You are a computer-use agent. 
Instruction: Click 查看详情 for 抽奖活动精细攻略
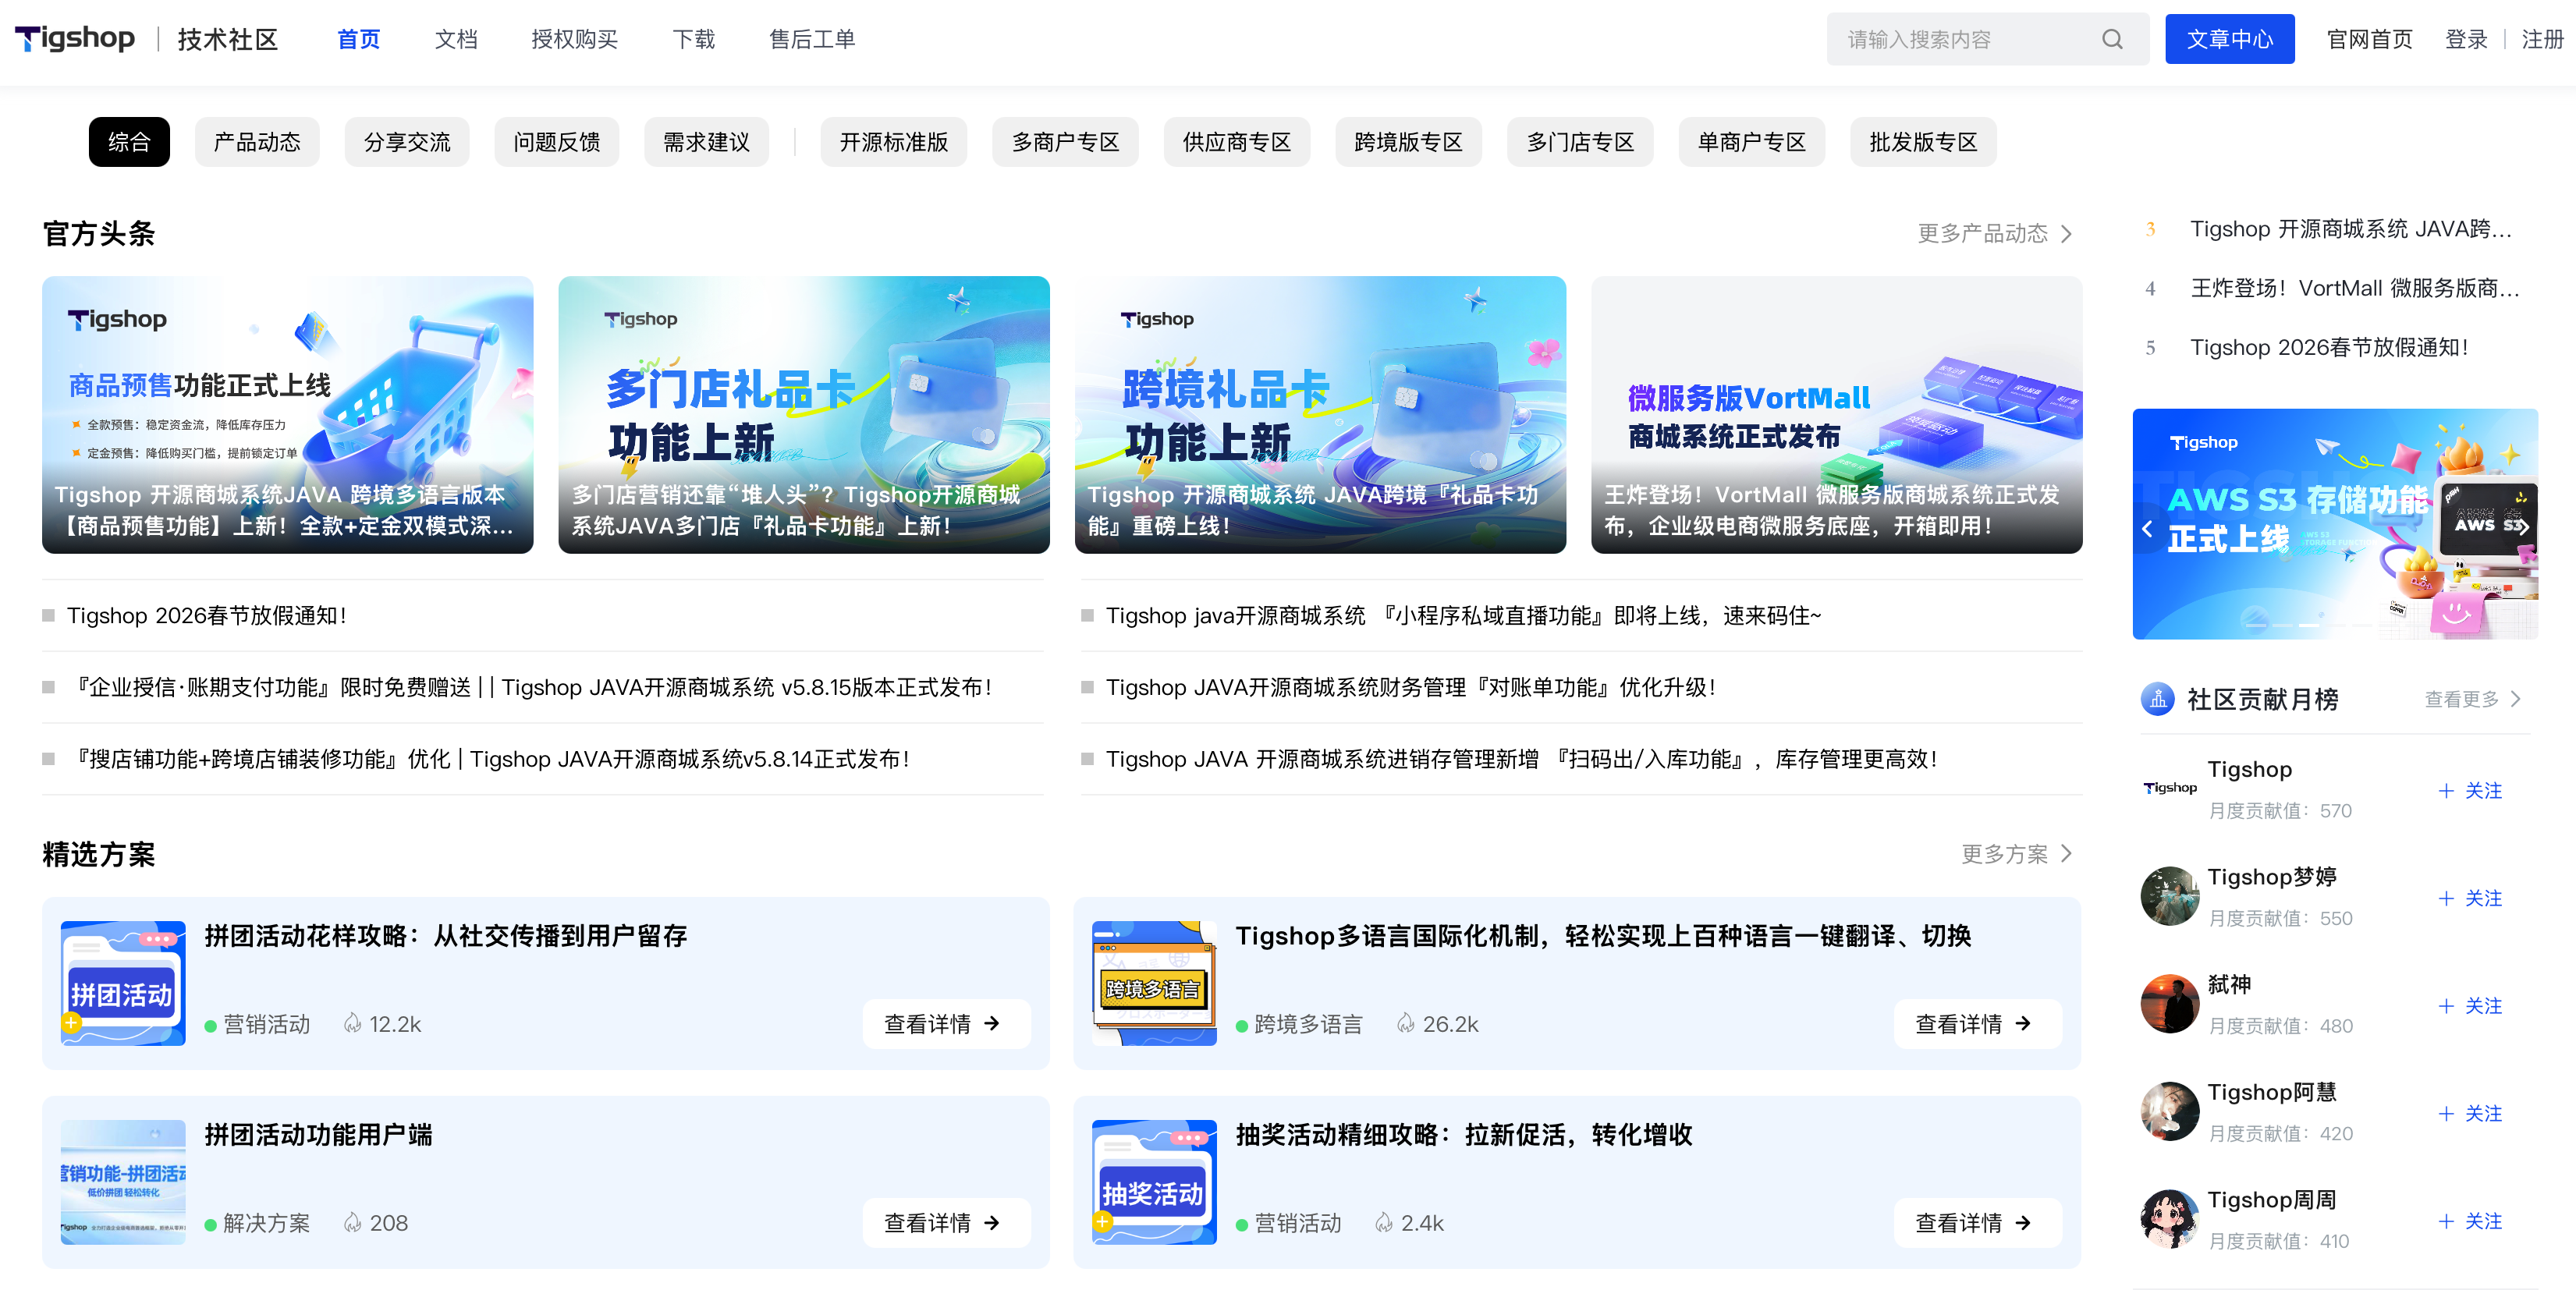pos(1977,1223)
